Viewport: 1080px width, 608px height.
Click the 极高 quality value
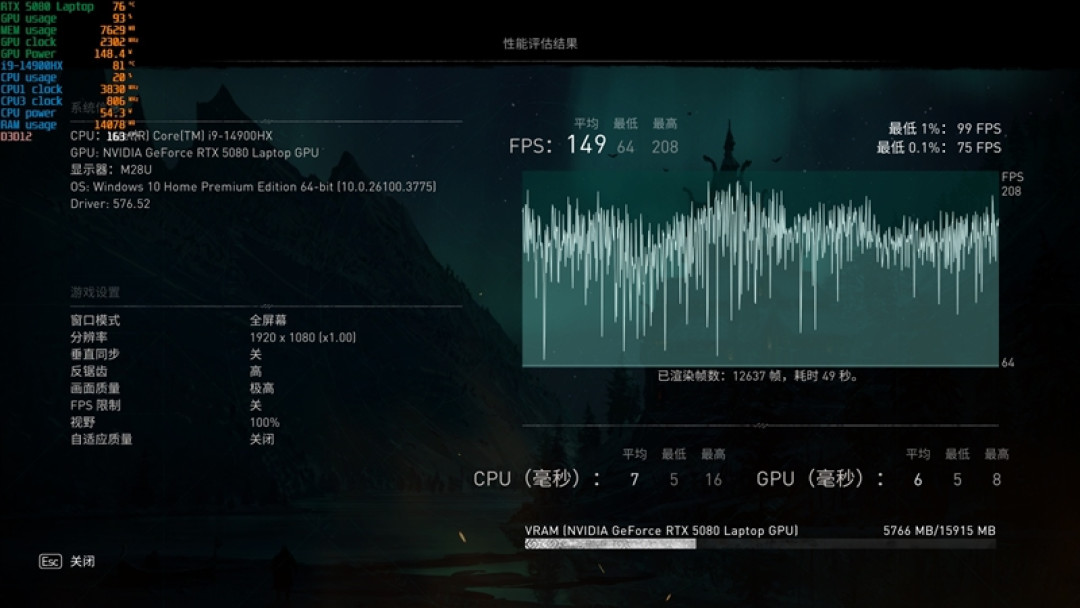(262, 388)
